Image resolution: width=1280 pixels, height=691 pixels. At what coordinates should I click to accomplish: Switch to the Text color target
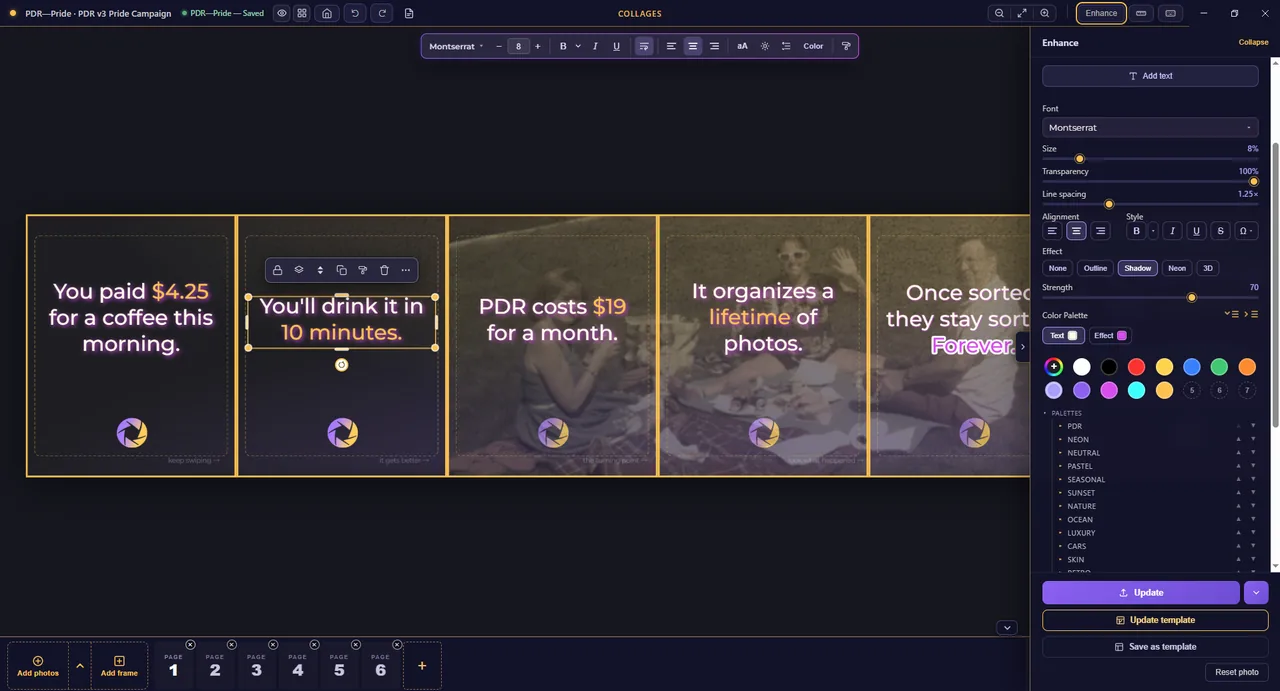pos(1063,335)
